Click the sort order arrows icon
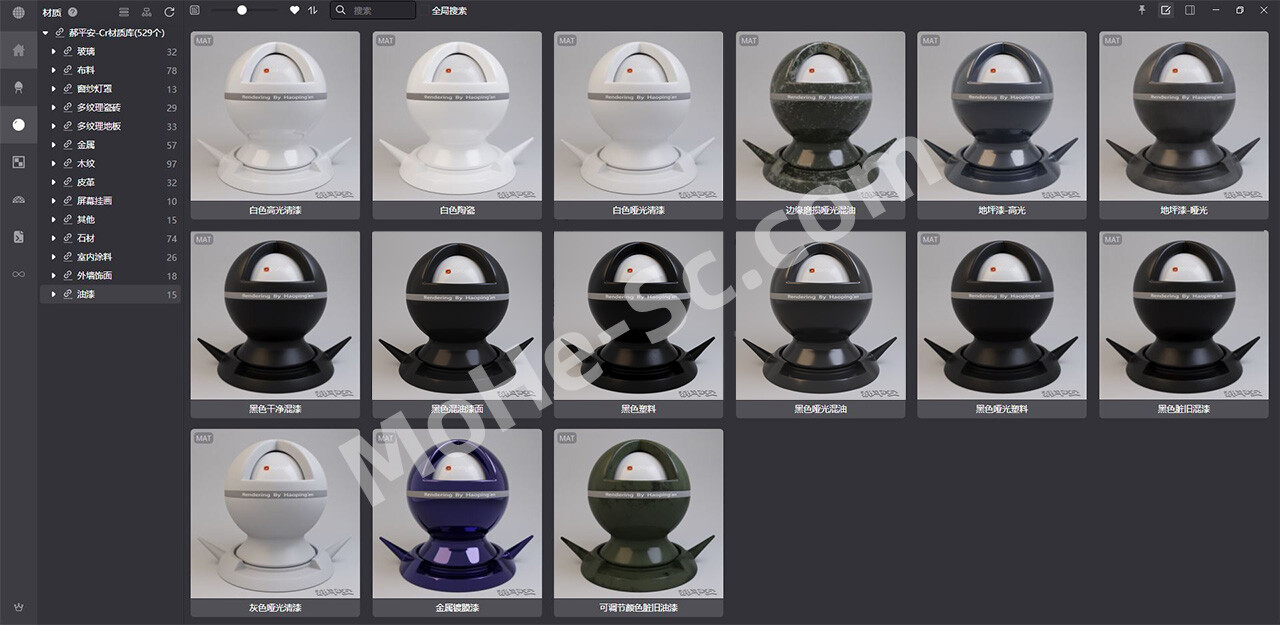This screenshot has width=1280, height=625. 313,10
